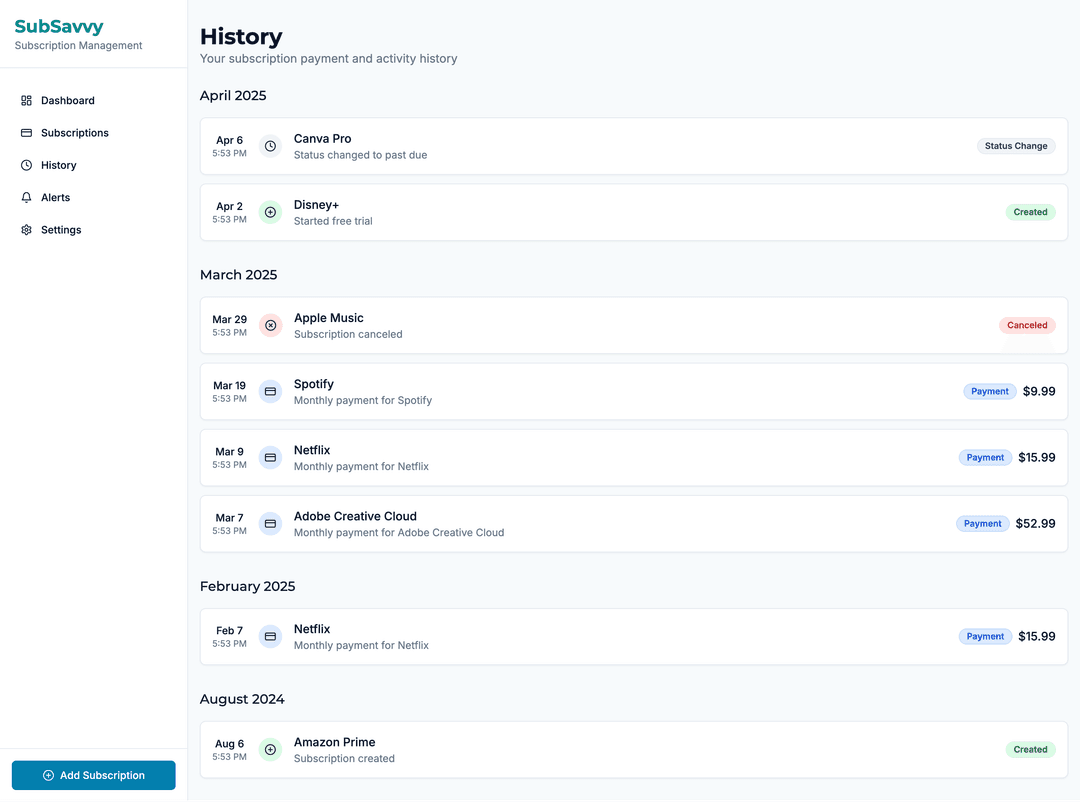1080x802 pixels.
Task: Click the Created badge on Disney+
Action: (1031, 212)
